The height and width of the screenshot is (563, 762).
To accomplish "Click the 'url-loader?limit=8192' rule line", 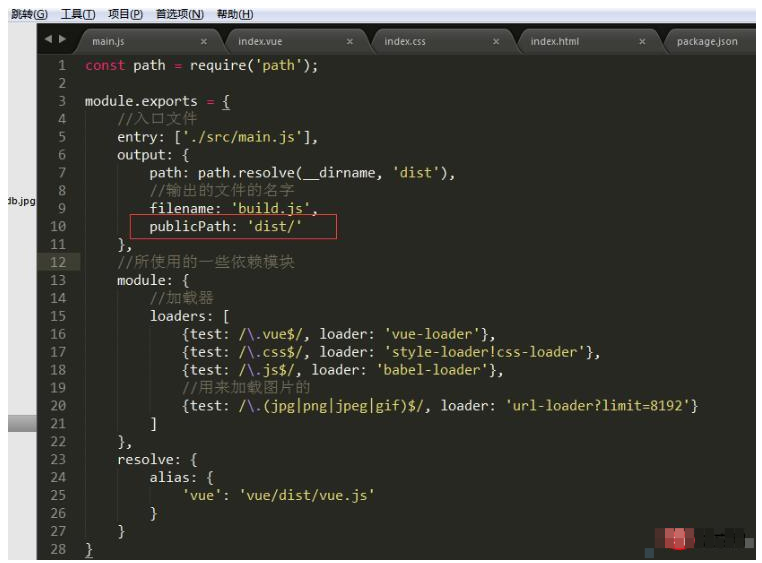I will tap(439, 406).
